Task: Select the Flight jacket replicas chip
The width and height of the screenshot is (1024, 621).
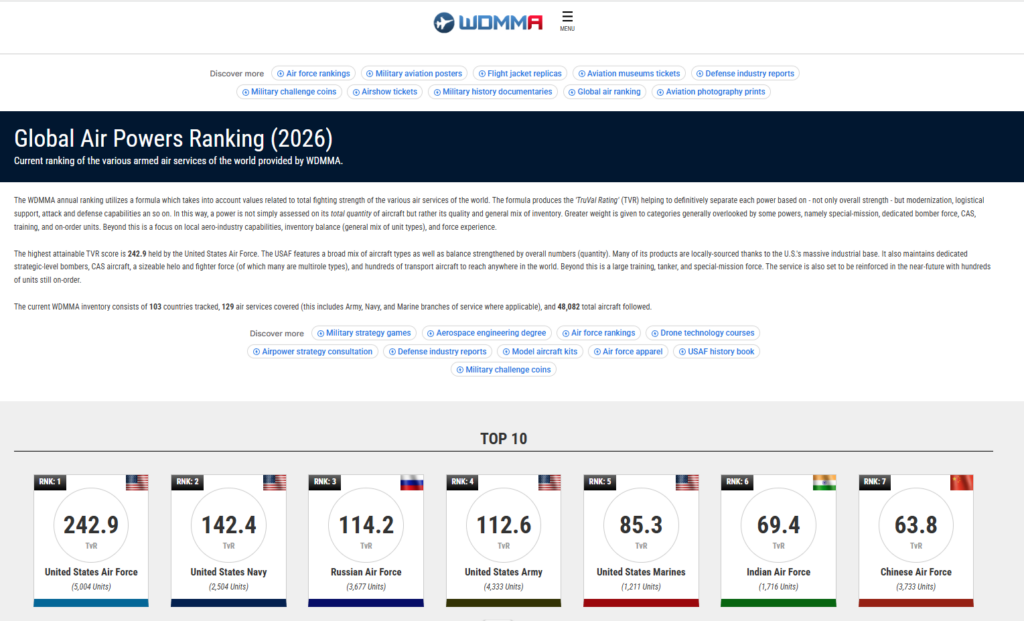Action: (x=519, y=73)
